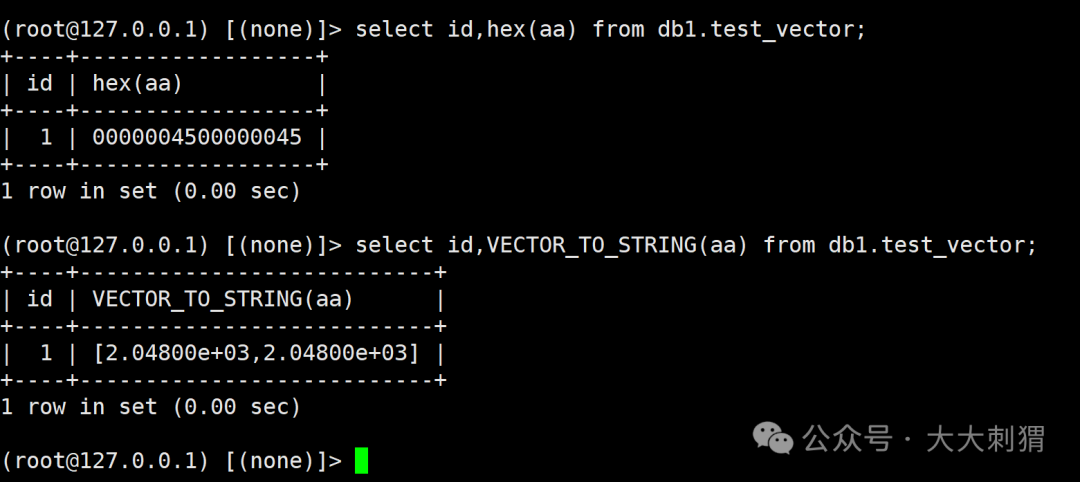Click the id value 1 in the vector row

[x=46, y=353]
